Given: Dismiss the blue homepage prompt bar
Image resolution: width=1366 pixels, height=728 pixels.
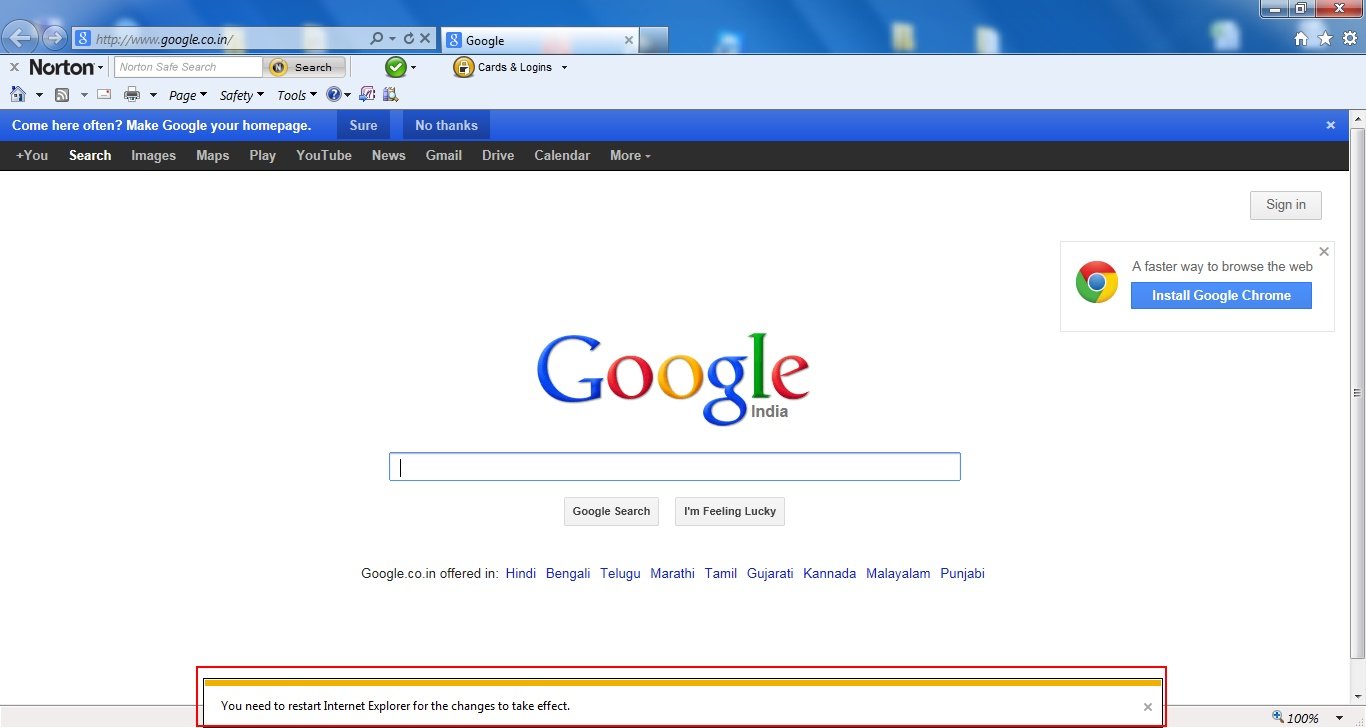Looking at the screenshot, I should (1331, 125).
